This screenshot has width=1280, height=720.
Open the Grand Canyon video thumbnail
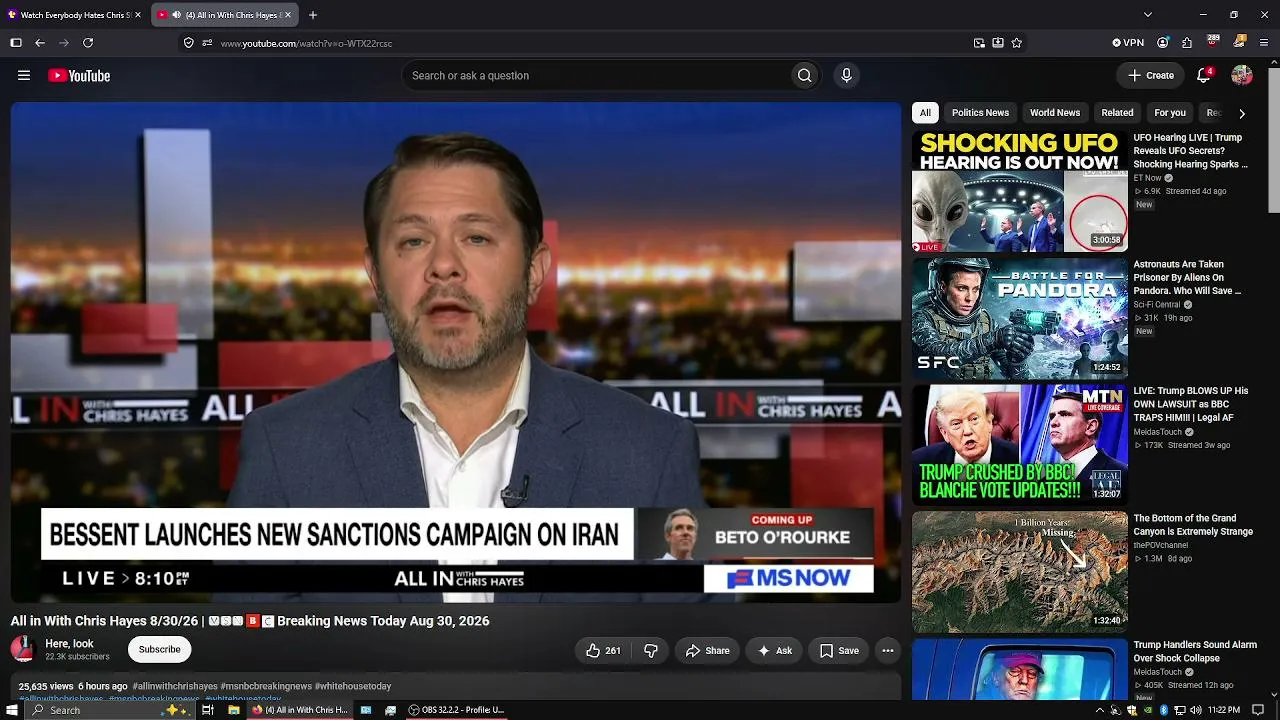(x=1020, y=572)
